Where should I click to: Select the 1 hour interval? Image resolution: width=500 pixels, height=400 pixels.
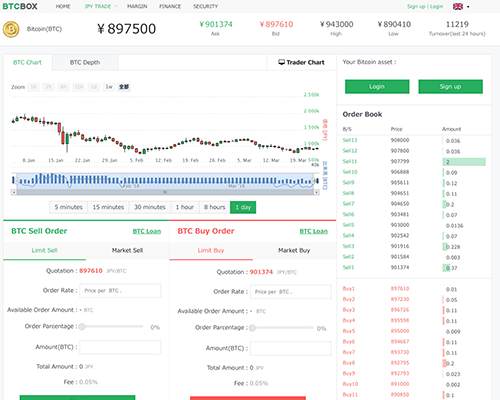tap(185, 207)
